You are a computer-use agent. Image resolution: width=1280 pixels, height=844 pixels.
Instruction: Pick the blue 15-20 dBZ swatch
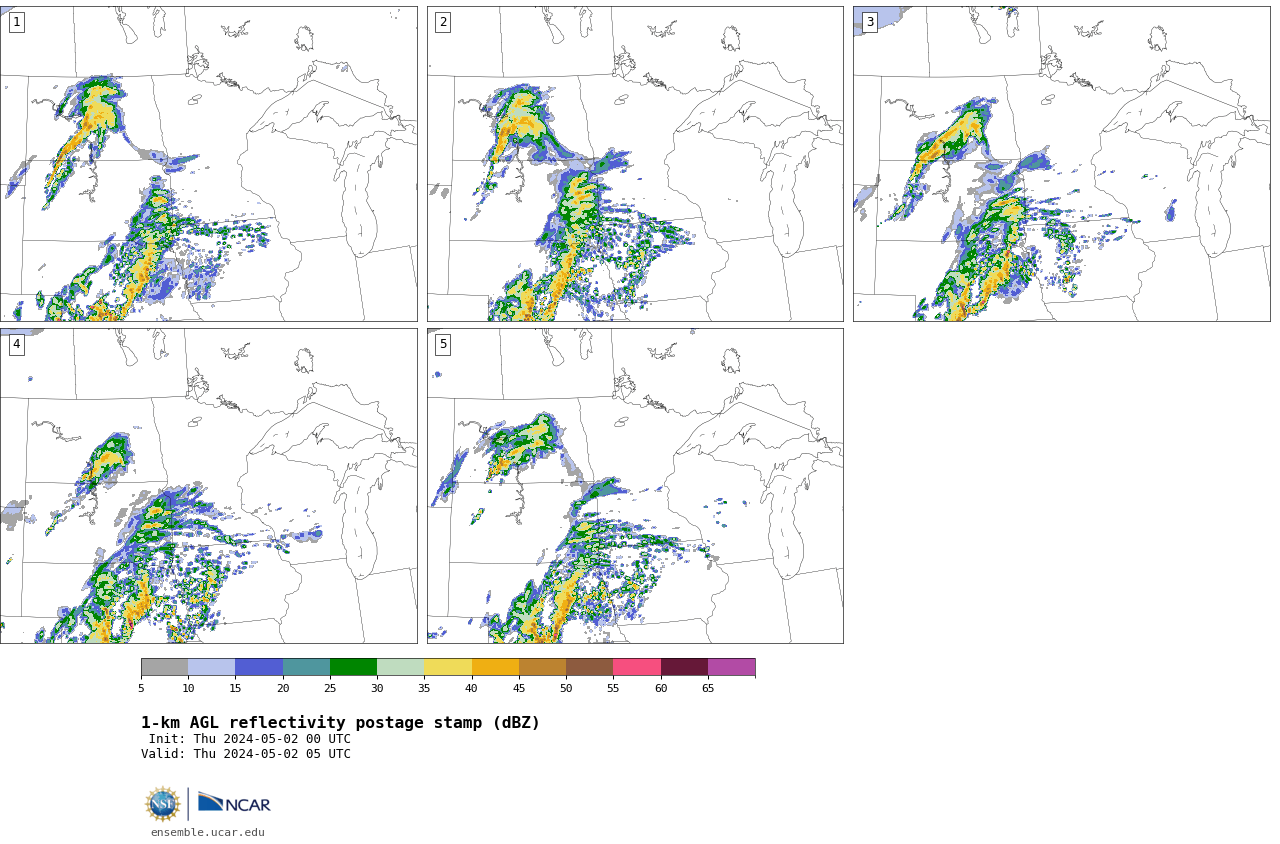click(259, 667)
